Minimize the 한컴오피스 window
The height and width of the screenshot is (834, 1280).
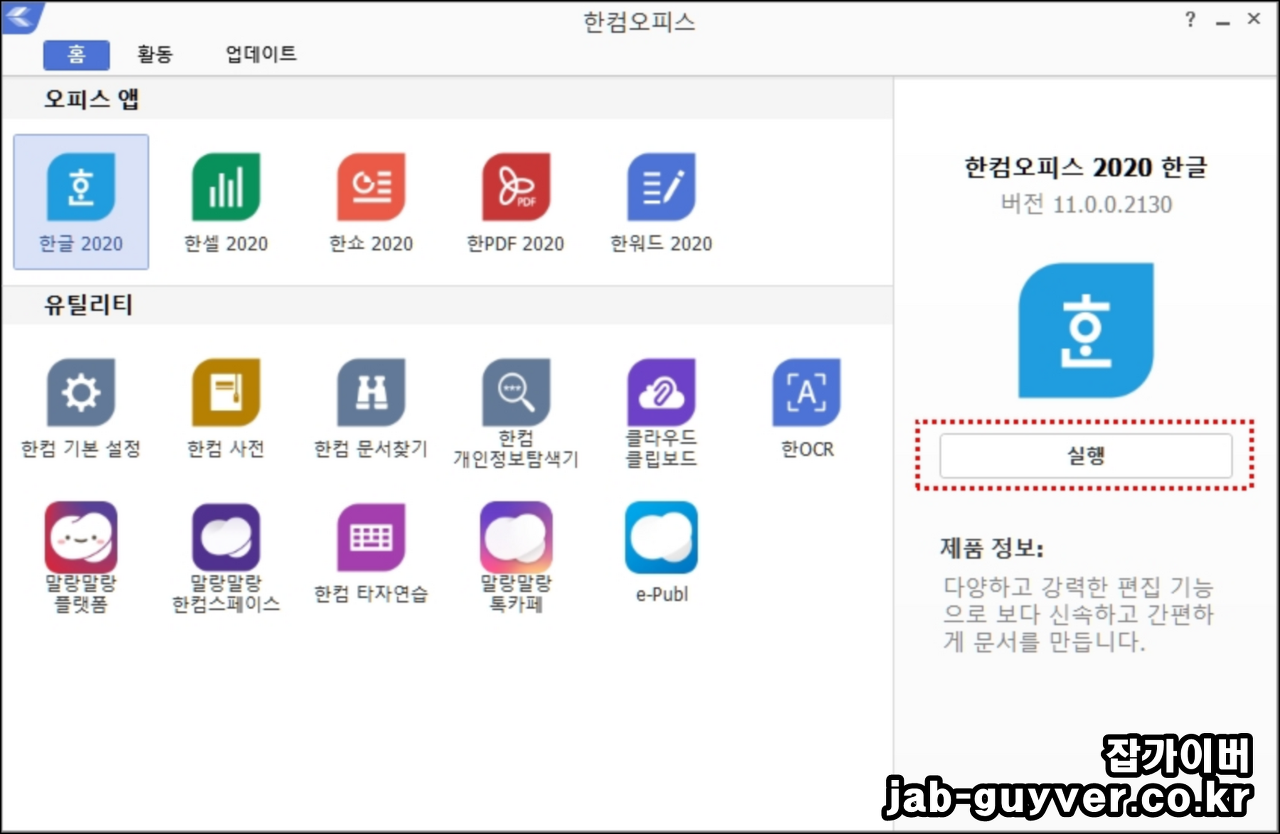[1222, 20]
